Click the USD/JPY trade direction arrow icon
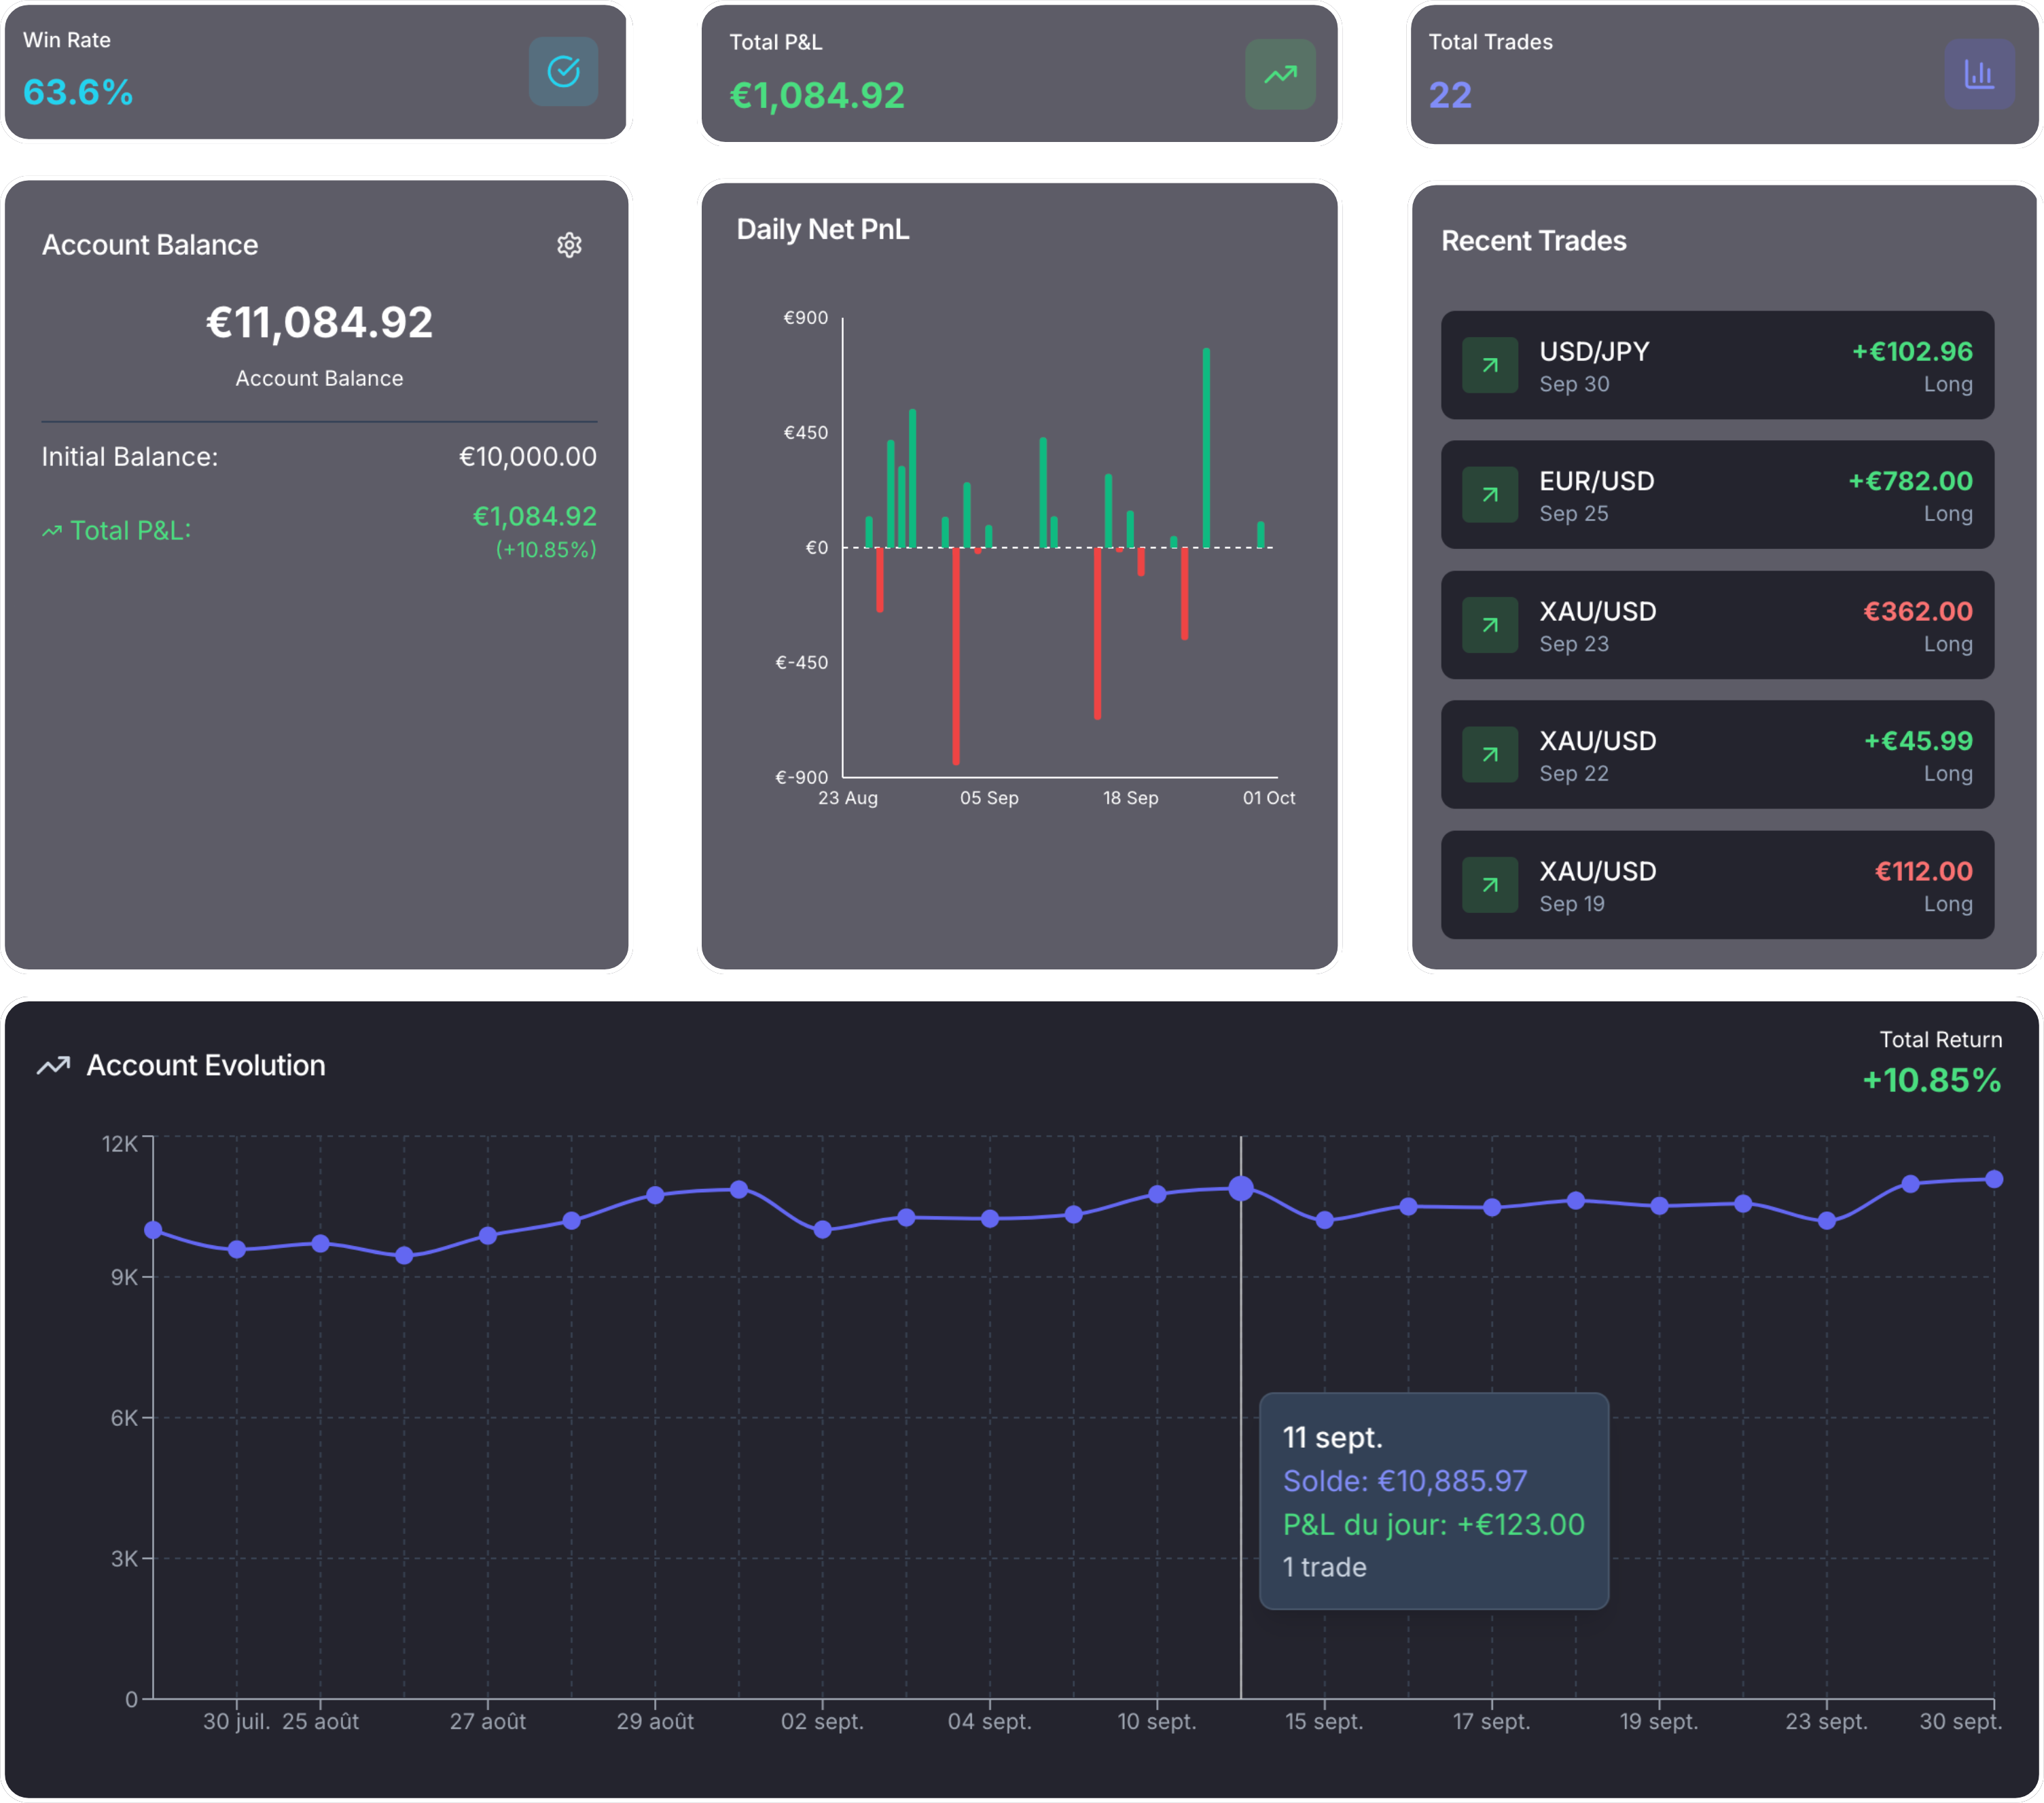Viewport: 2044px width, 1803px height. click(x=1489, y=365)
